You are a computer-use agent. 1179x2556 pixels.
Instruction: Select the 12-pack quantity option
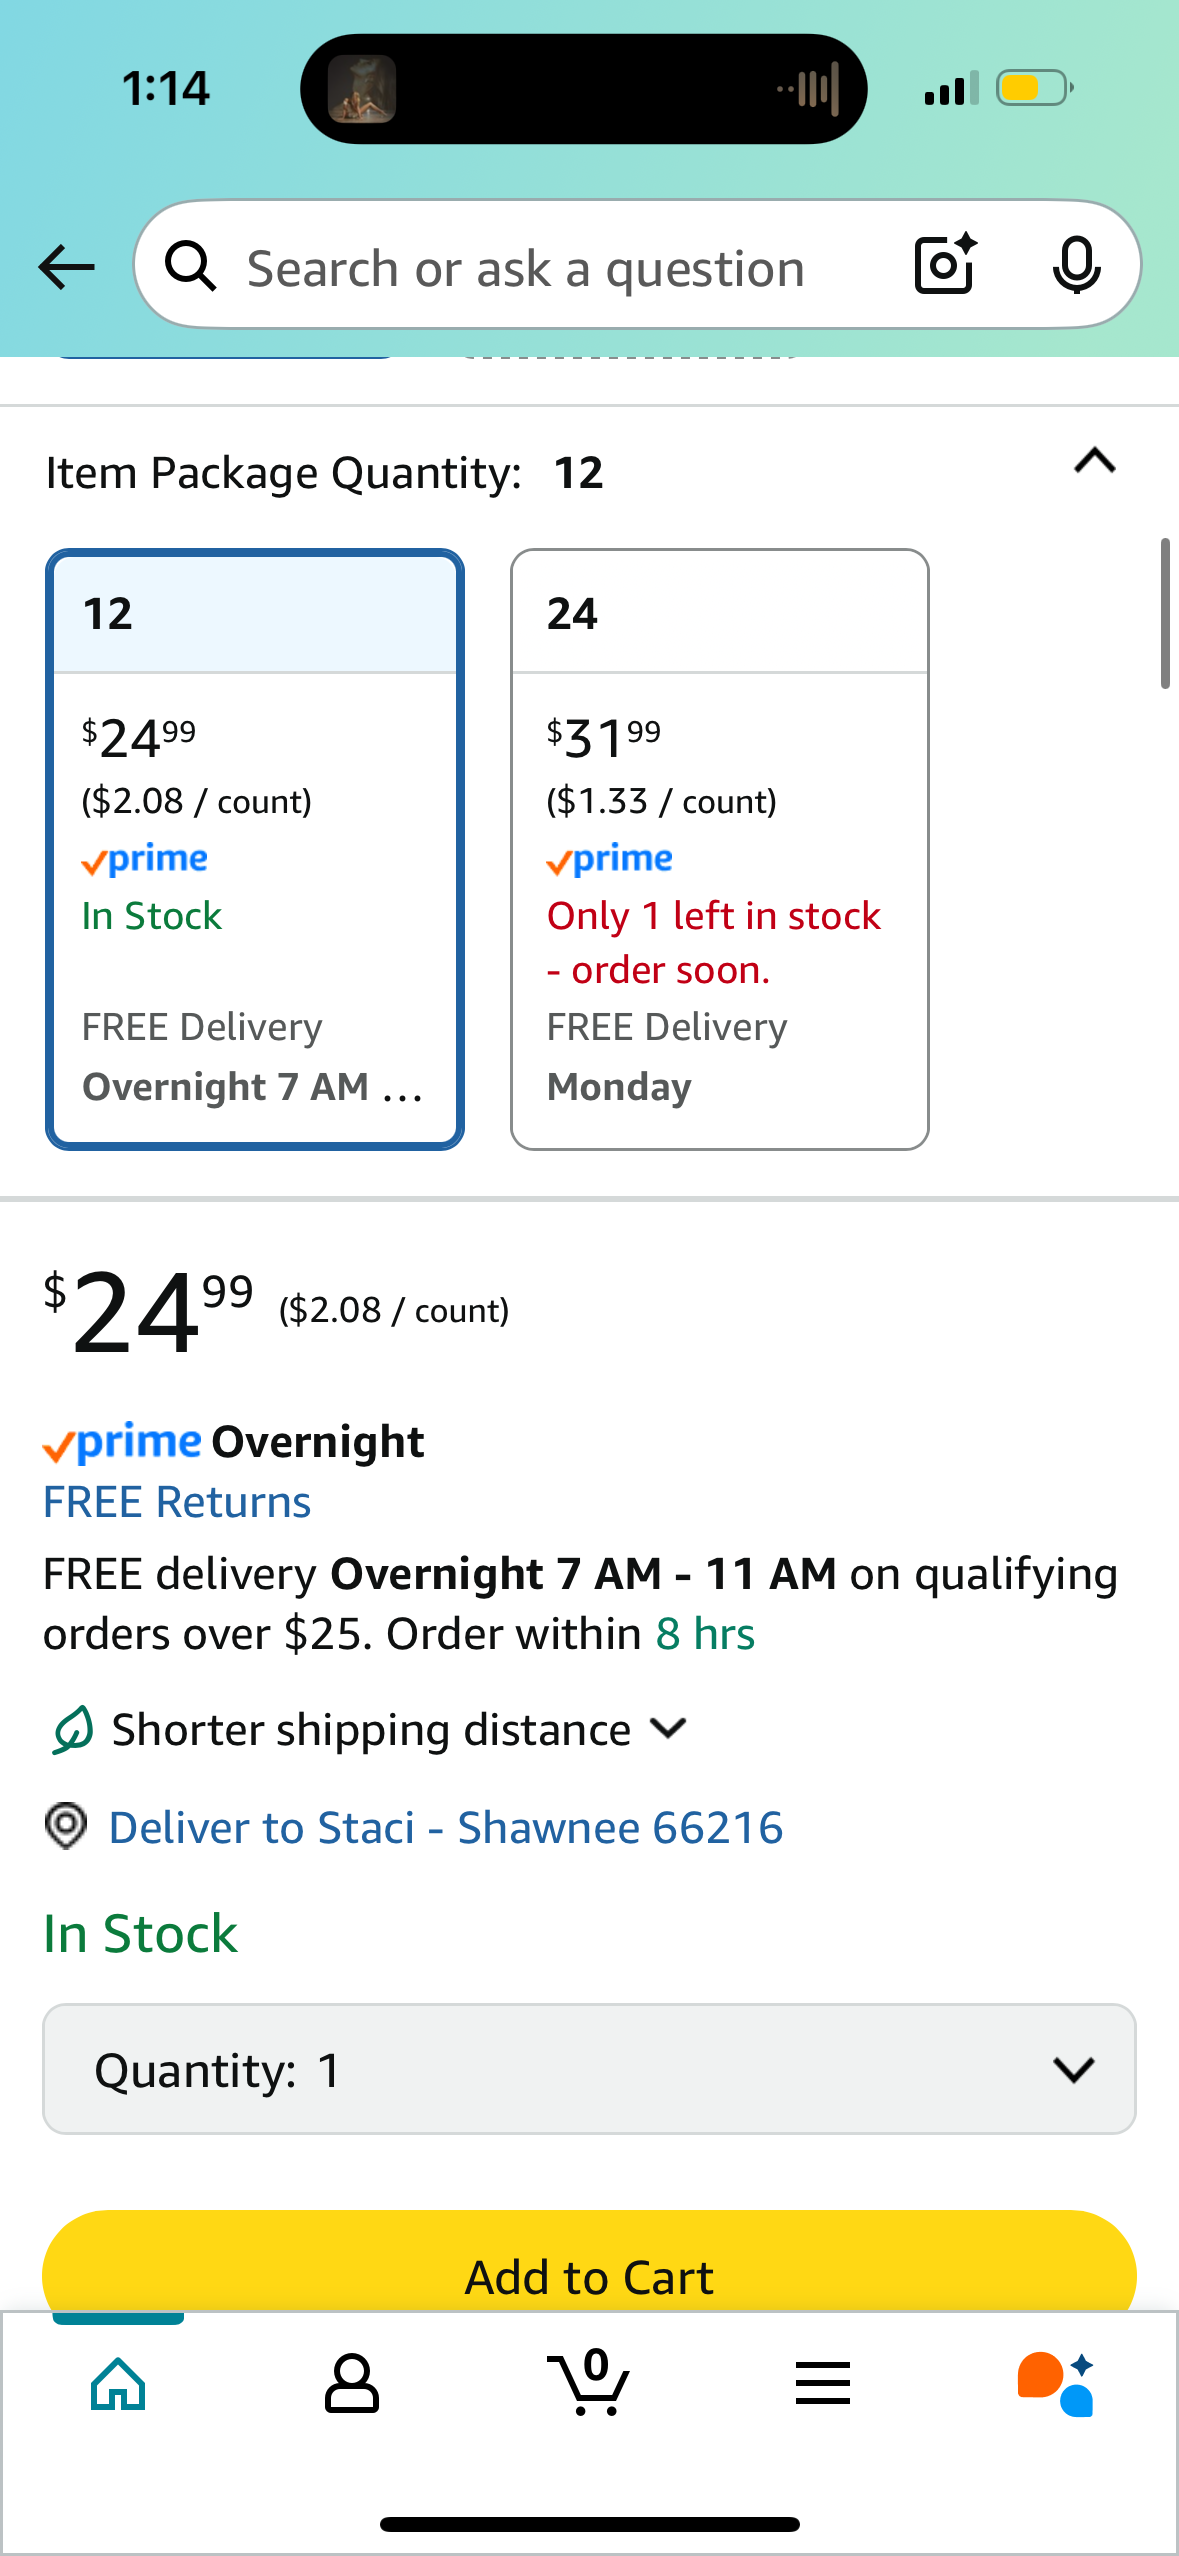255,849
